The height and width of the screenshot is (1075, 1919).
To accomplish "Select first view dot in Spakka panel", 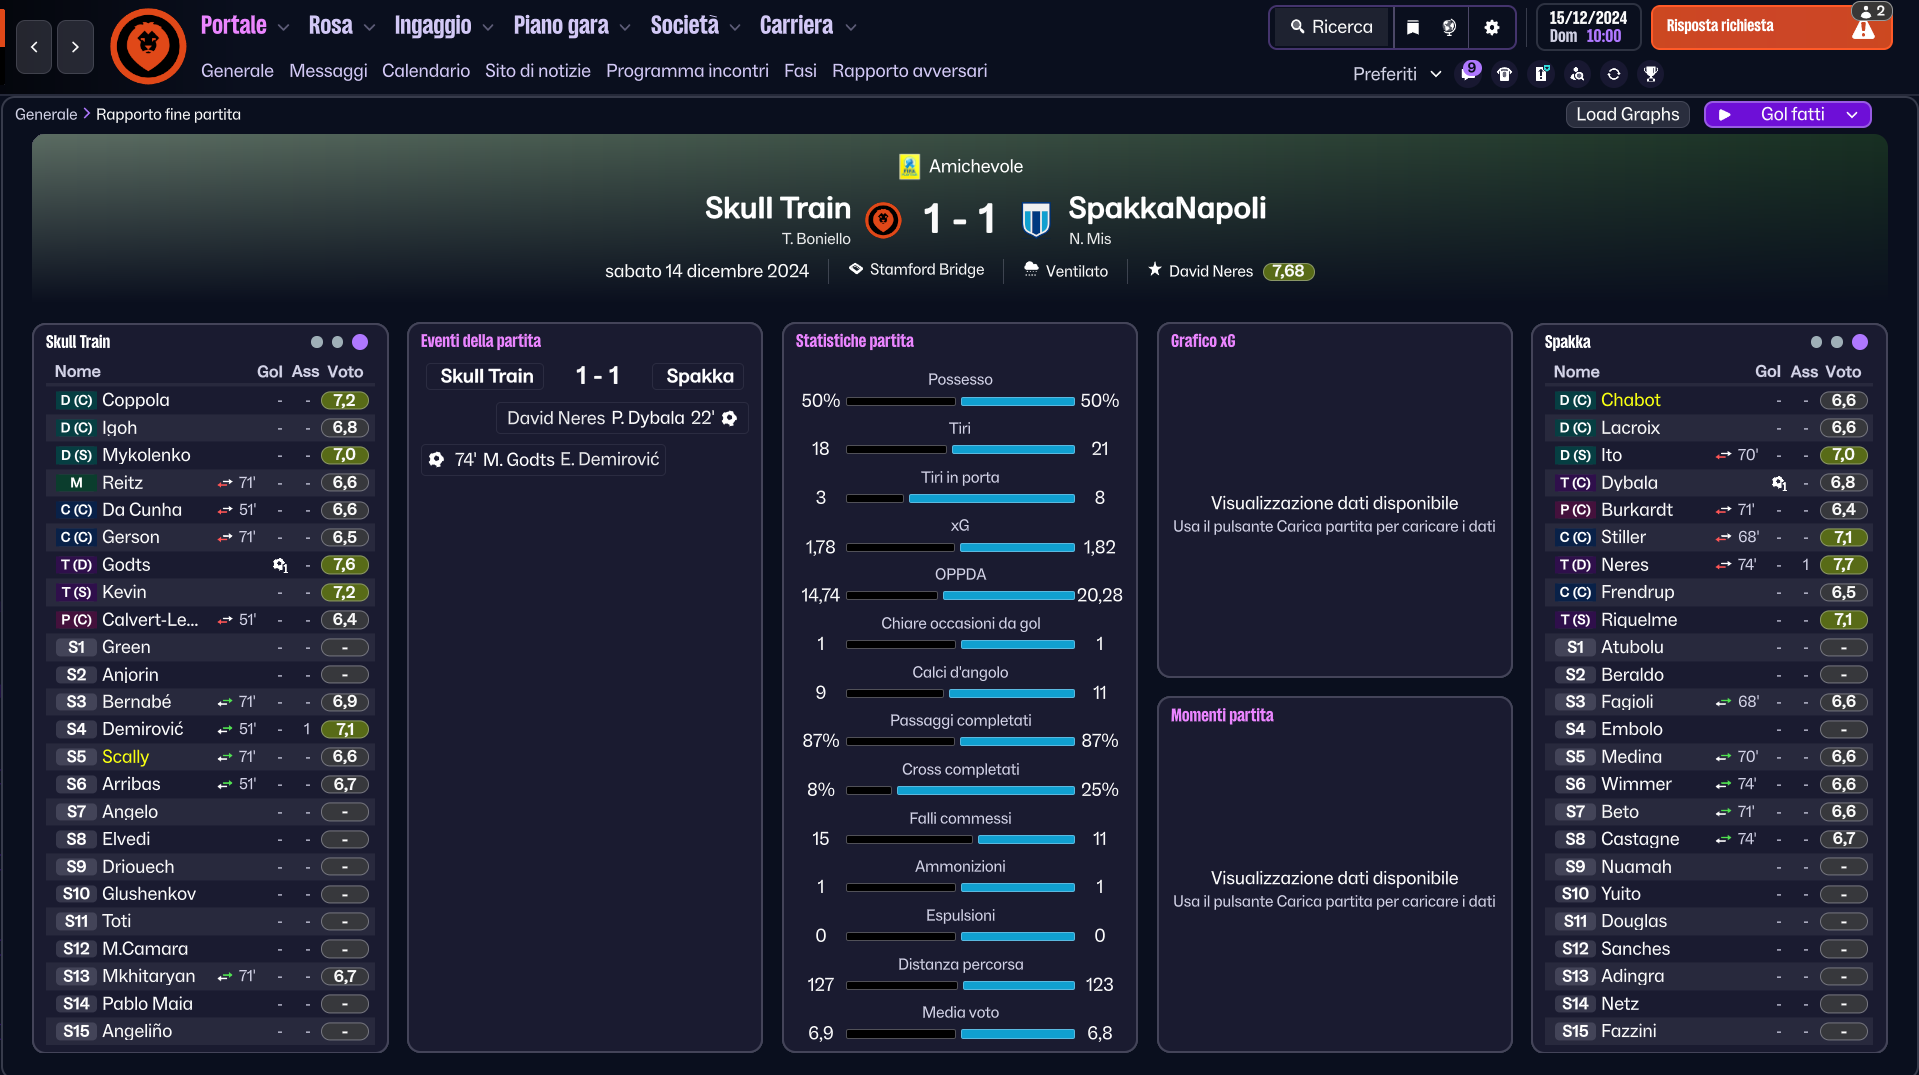I will pos(1816,342).
